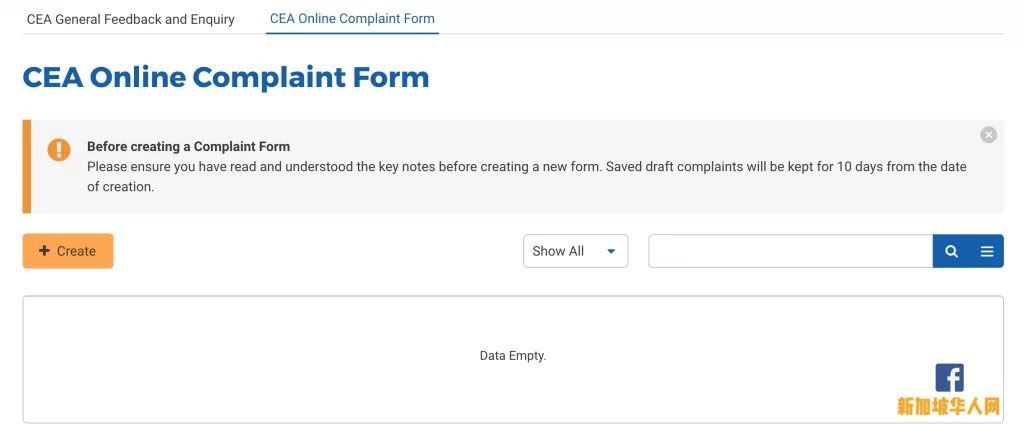Switch to CEA General Feedback and Enquiry tab
This screenshot has width=1024, height=441.
coord(131,19)
